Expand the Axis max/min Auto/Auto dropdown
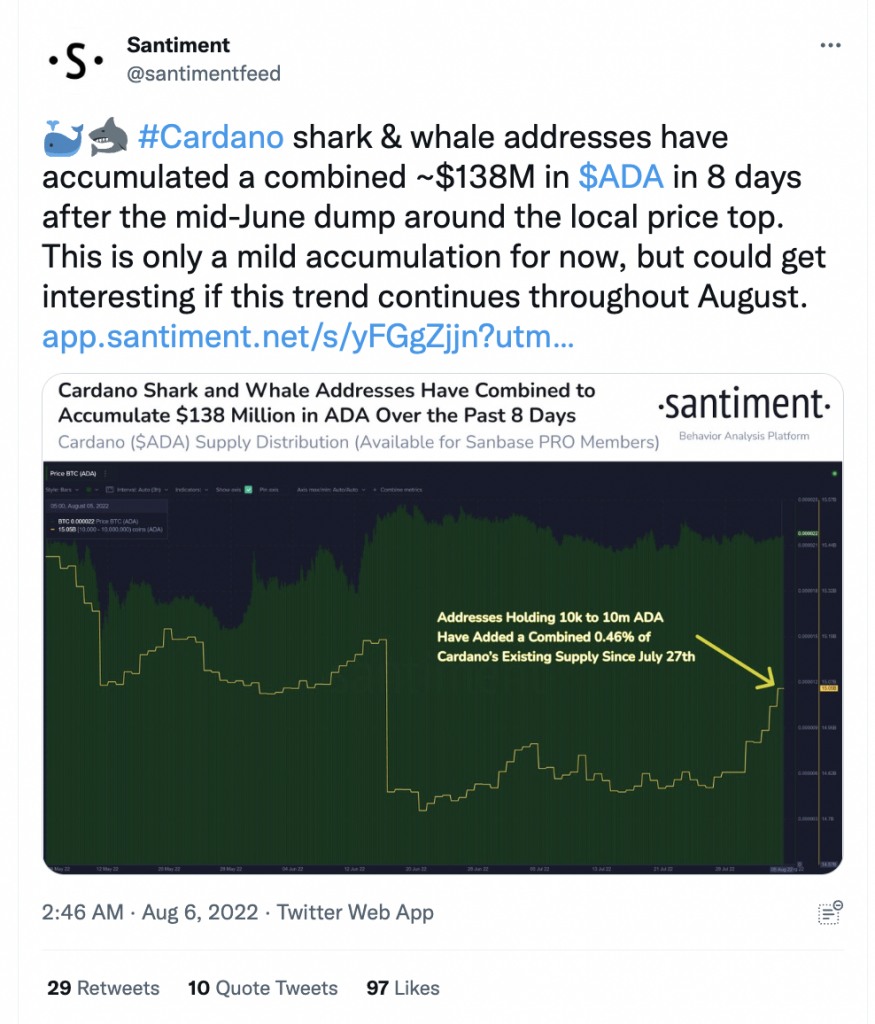 click(331, 490)
